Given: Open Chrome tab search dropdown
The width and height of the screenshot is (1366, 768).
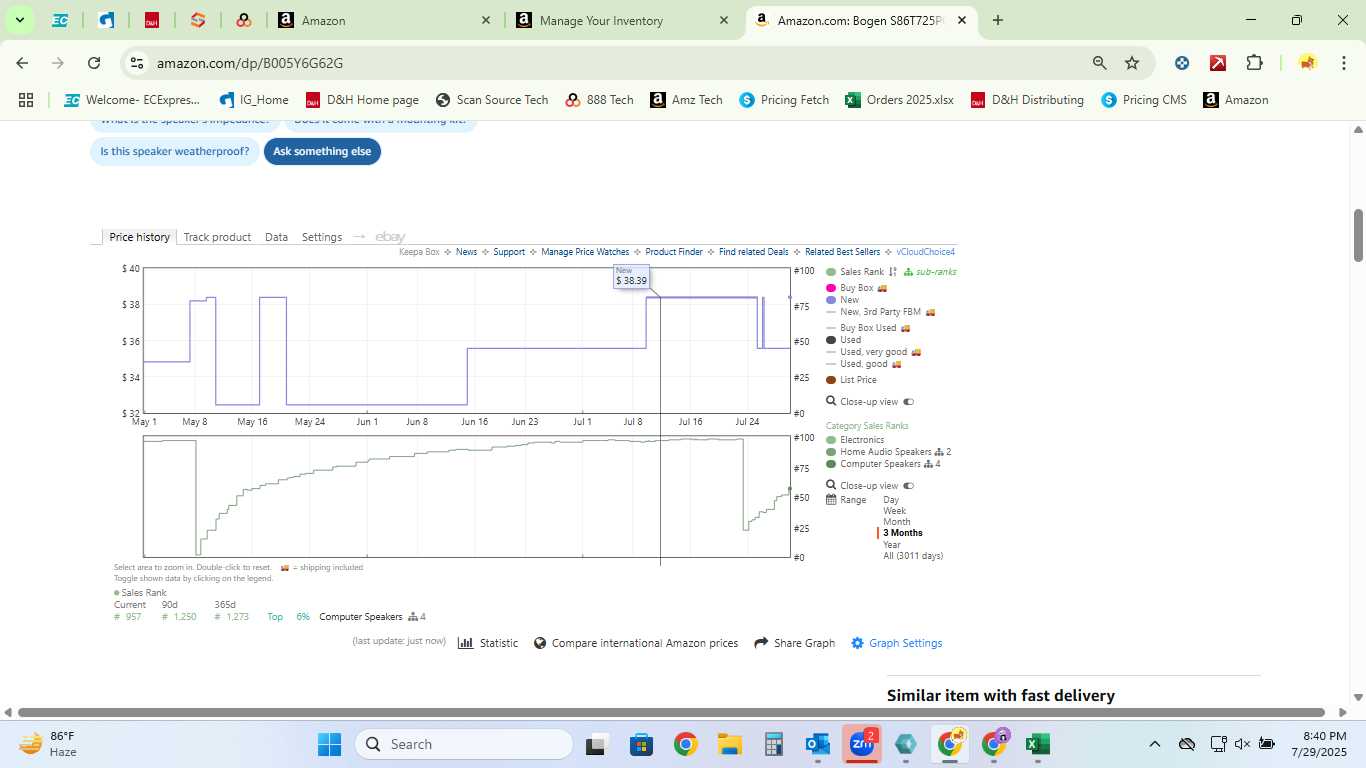Looking at the screenshot, I should (x=20, y=20).
